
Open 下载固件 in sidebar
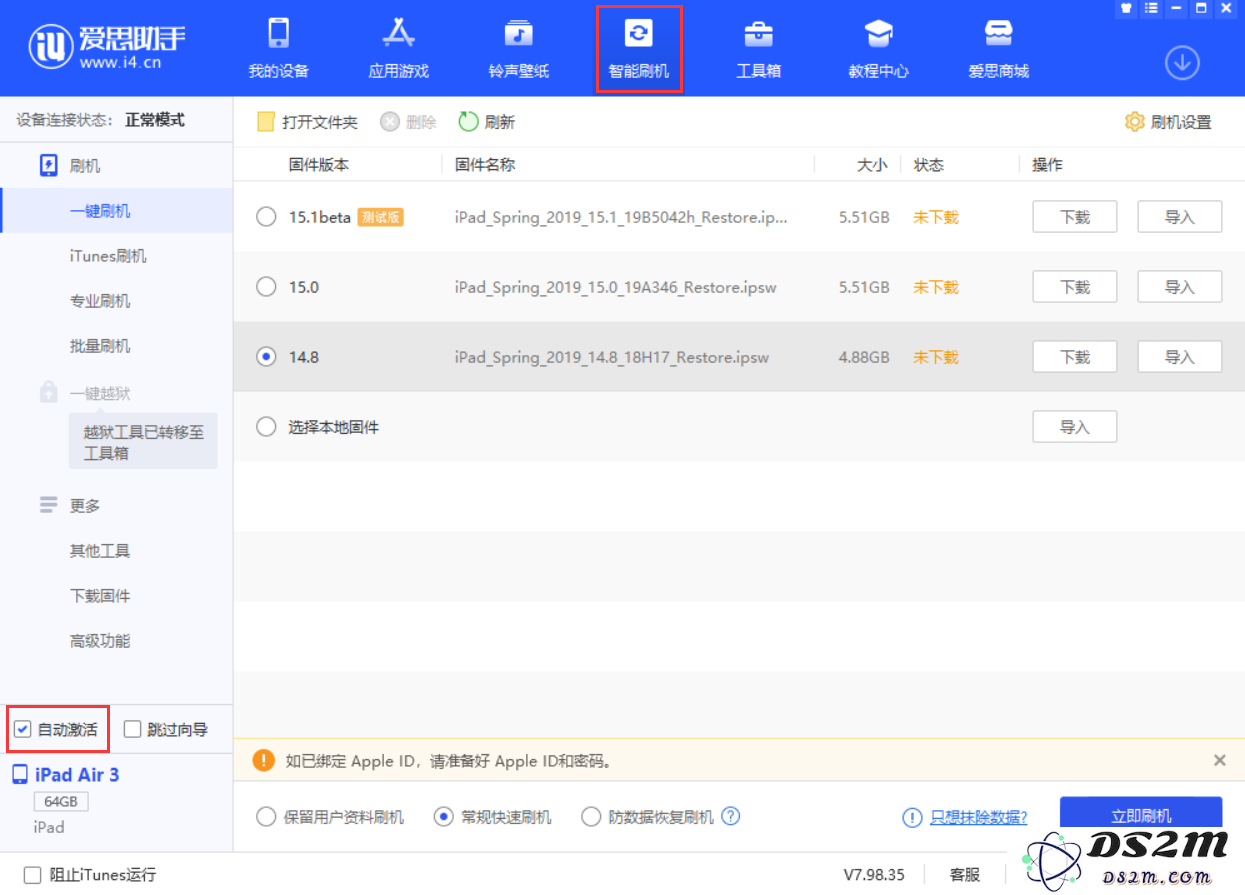click(100, 596)
